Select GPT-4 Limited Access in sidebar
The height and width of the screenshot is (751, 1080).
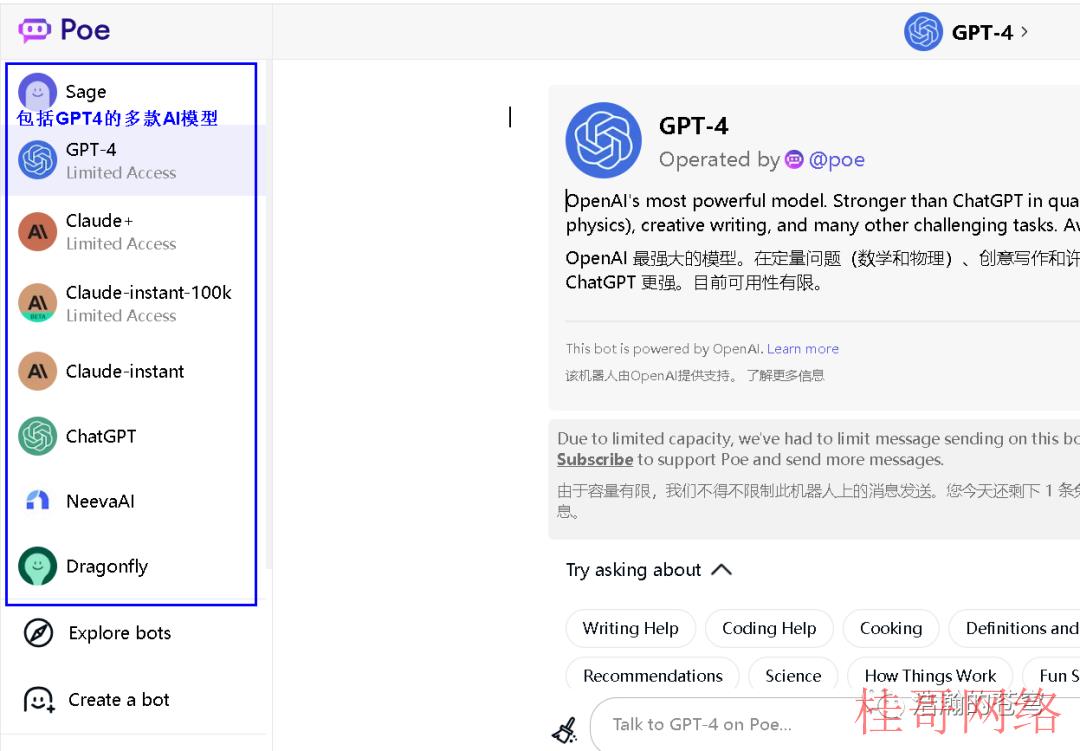[x=131, y=161]
